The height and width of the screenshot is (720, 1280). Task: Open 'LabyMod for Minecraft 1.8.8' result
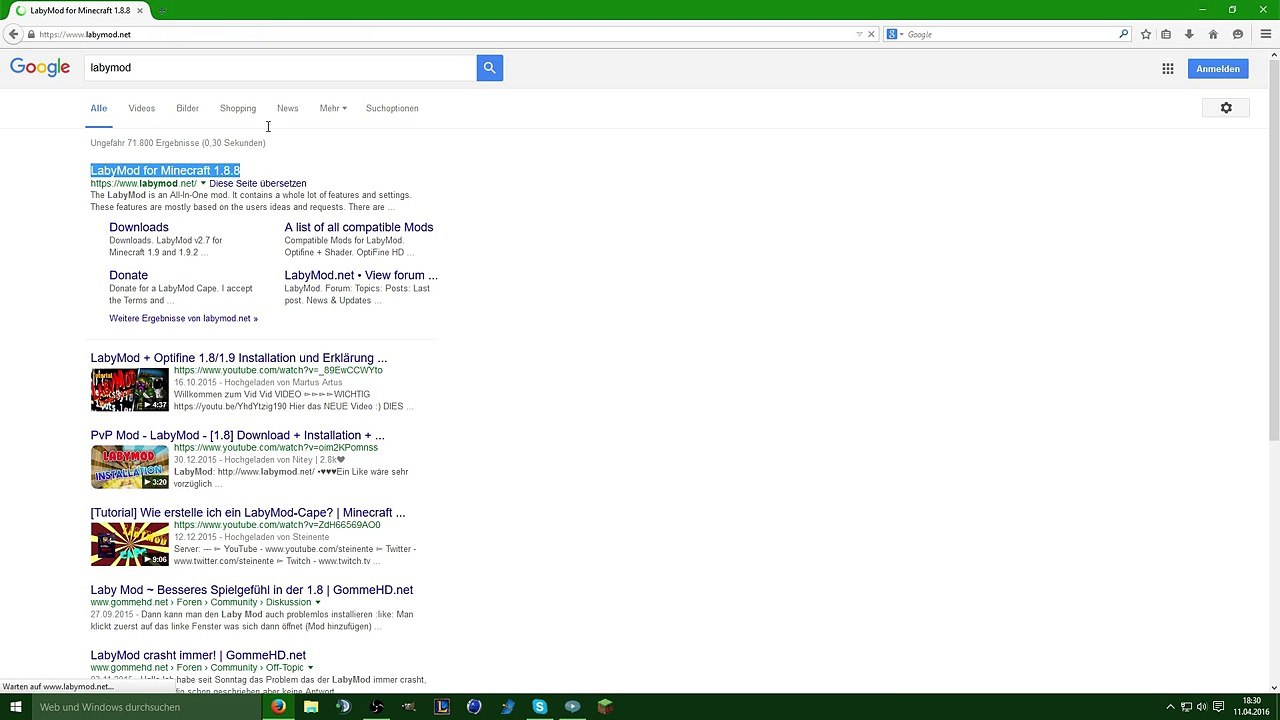[x=165, y=171]
